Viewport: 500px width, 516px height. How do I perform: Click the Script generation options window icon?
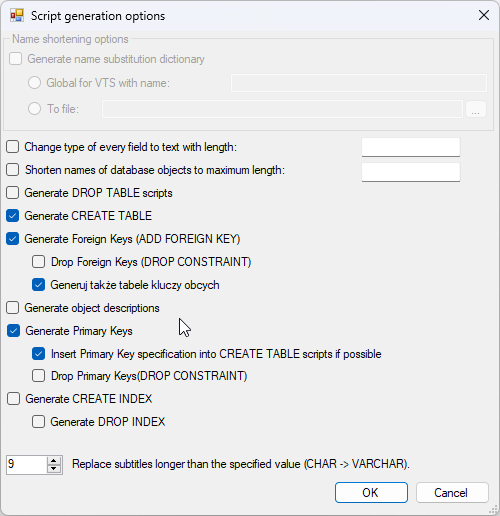click(x=17, y=15)
